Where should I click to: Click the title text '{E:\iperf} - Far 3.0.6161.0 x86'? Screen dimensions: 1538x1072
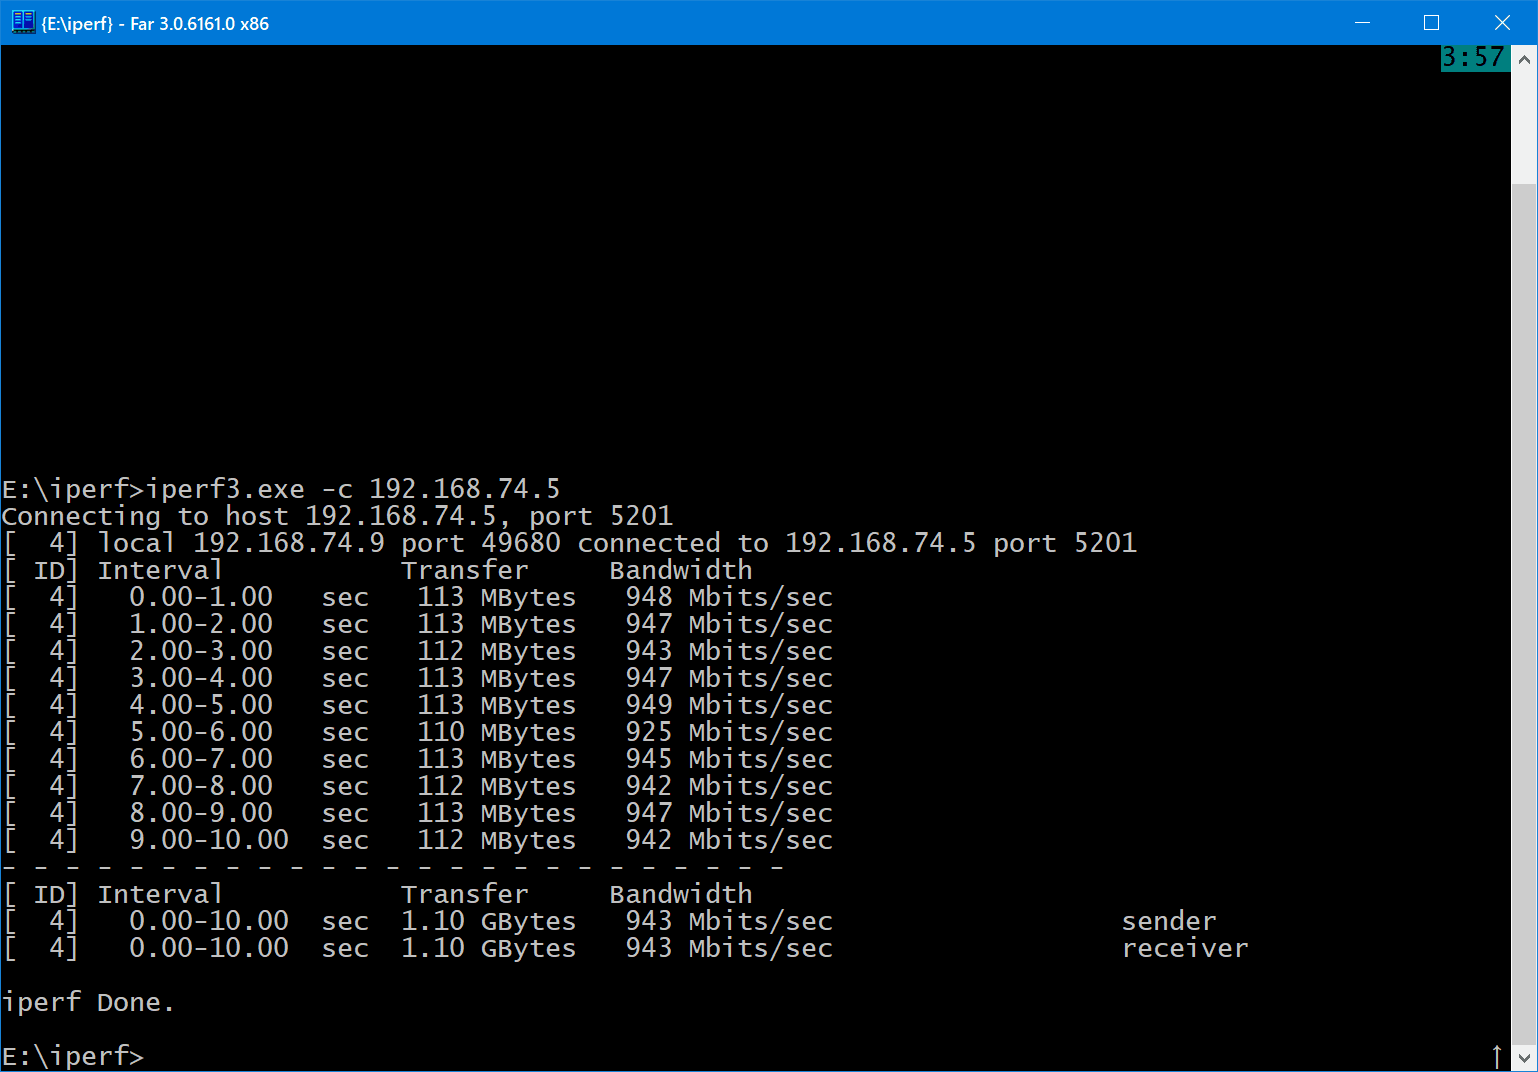click(x=155, y=23)
